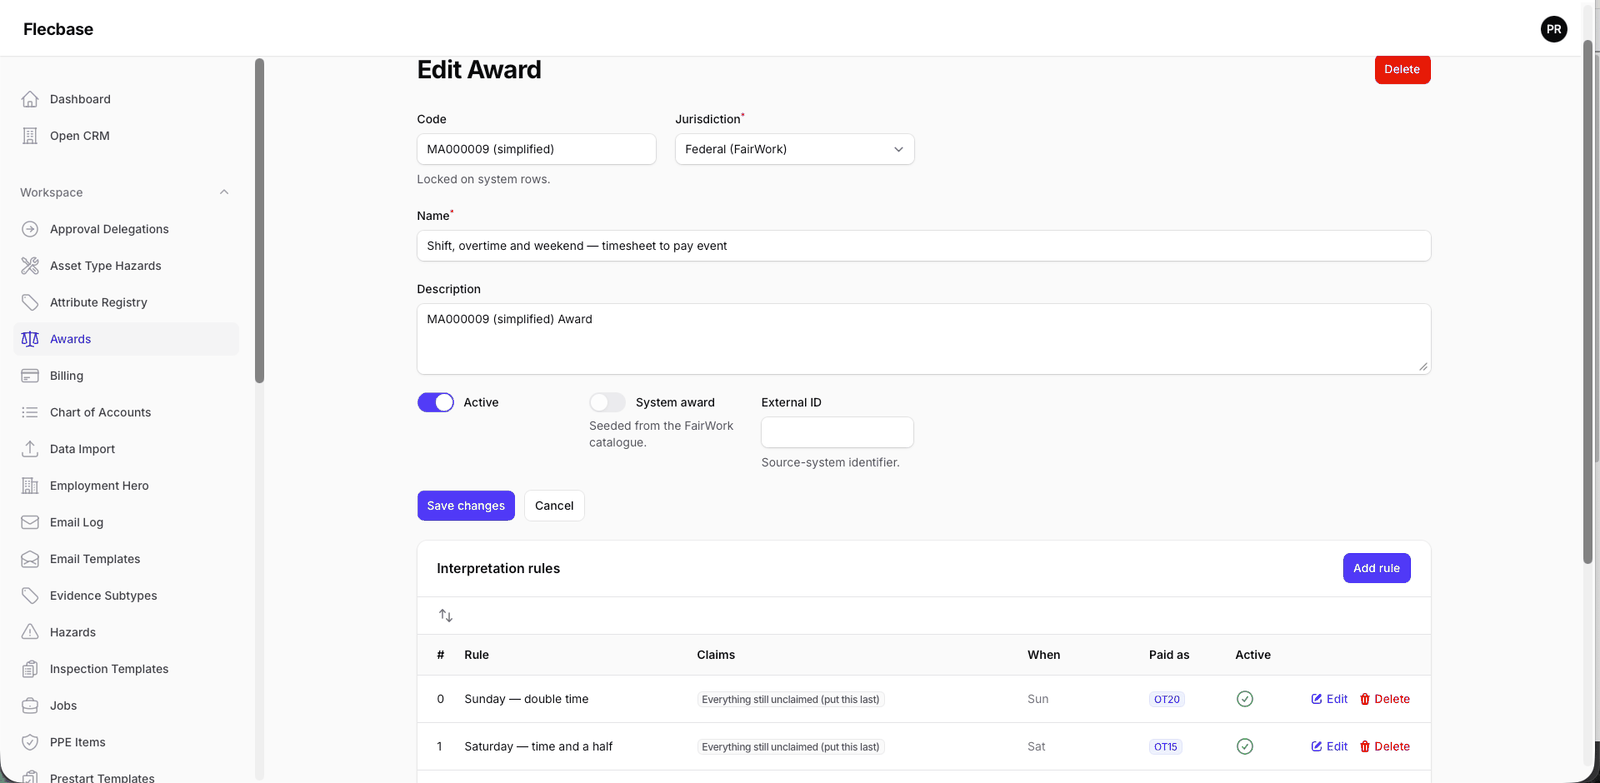Click the OT15 paid-as badge
Image resolution: width=1600 pixels, height=783 pixels.
1166,746
